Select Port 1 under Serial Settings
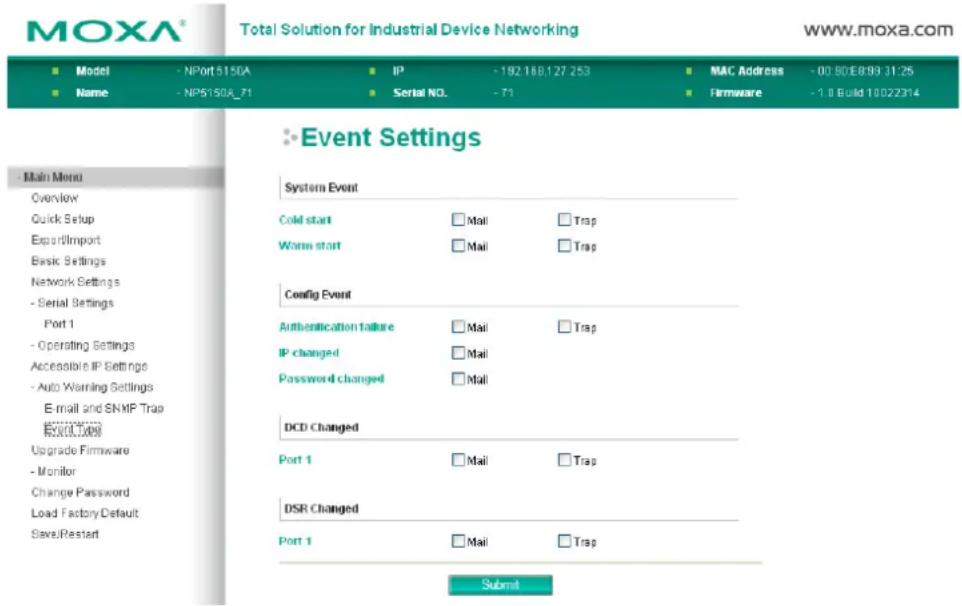 59,324
